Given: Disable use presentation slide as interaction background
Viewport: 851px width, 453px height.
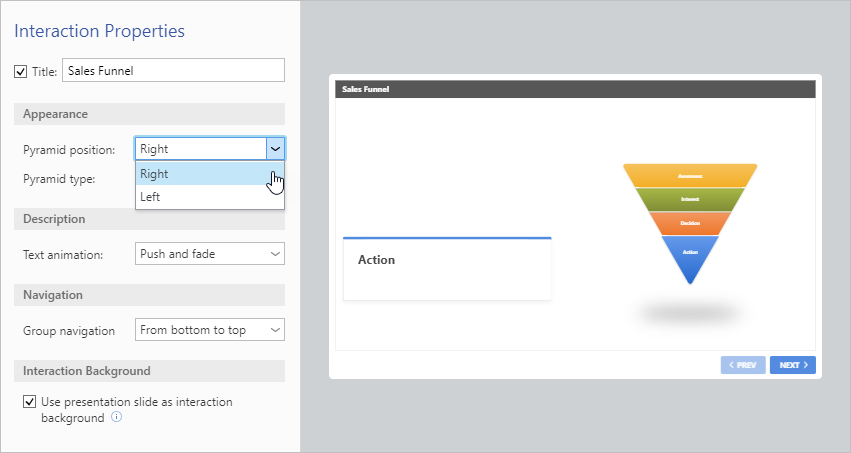Looking at the screenshot, I should (29, 401).
